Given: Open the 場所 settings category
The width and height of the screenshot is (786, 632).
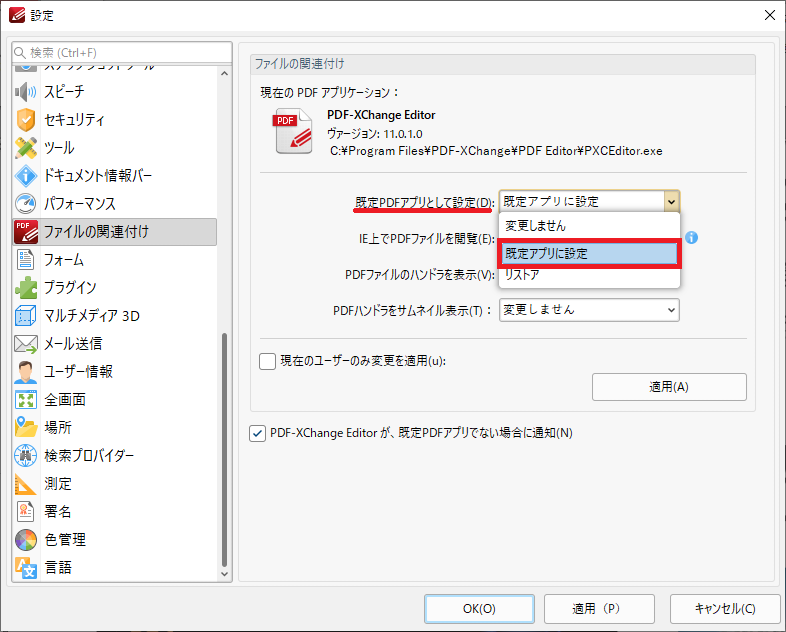Looking at the screenshot, I should click(115, 428).
